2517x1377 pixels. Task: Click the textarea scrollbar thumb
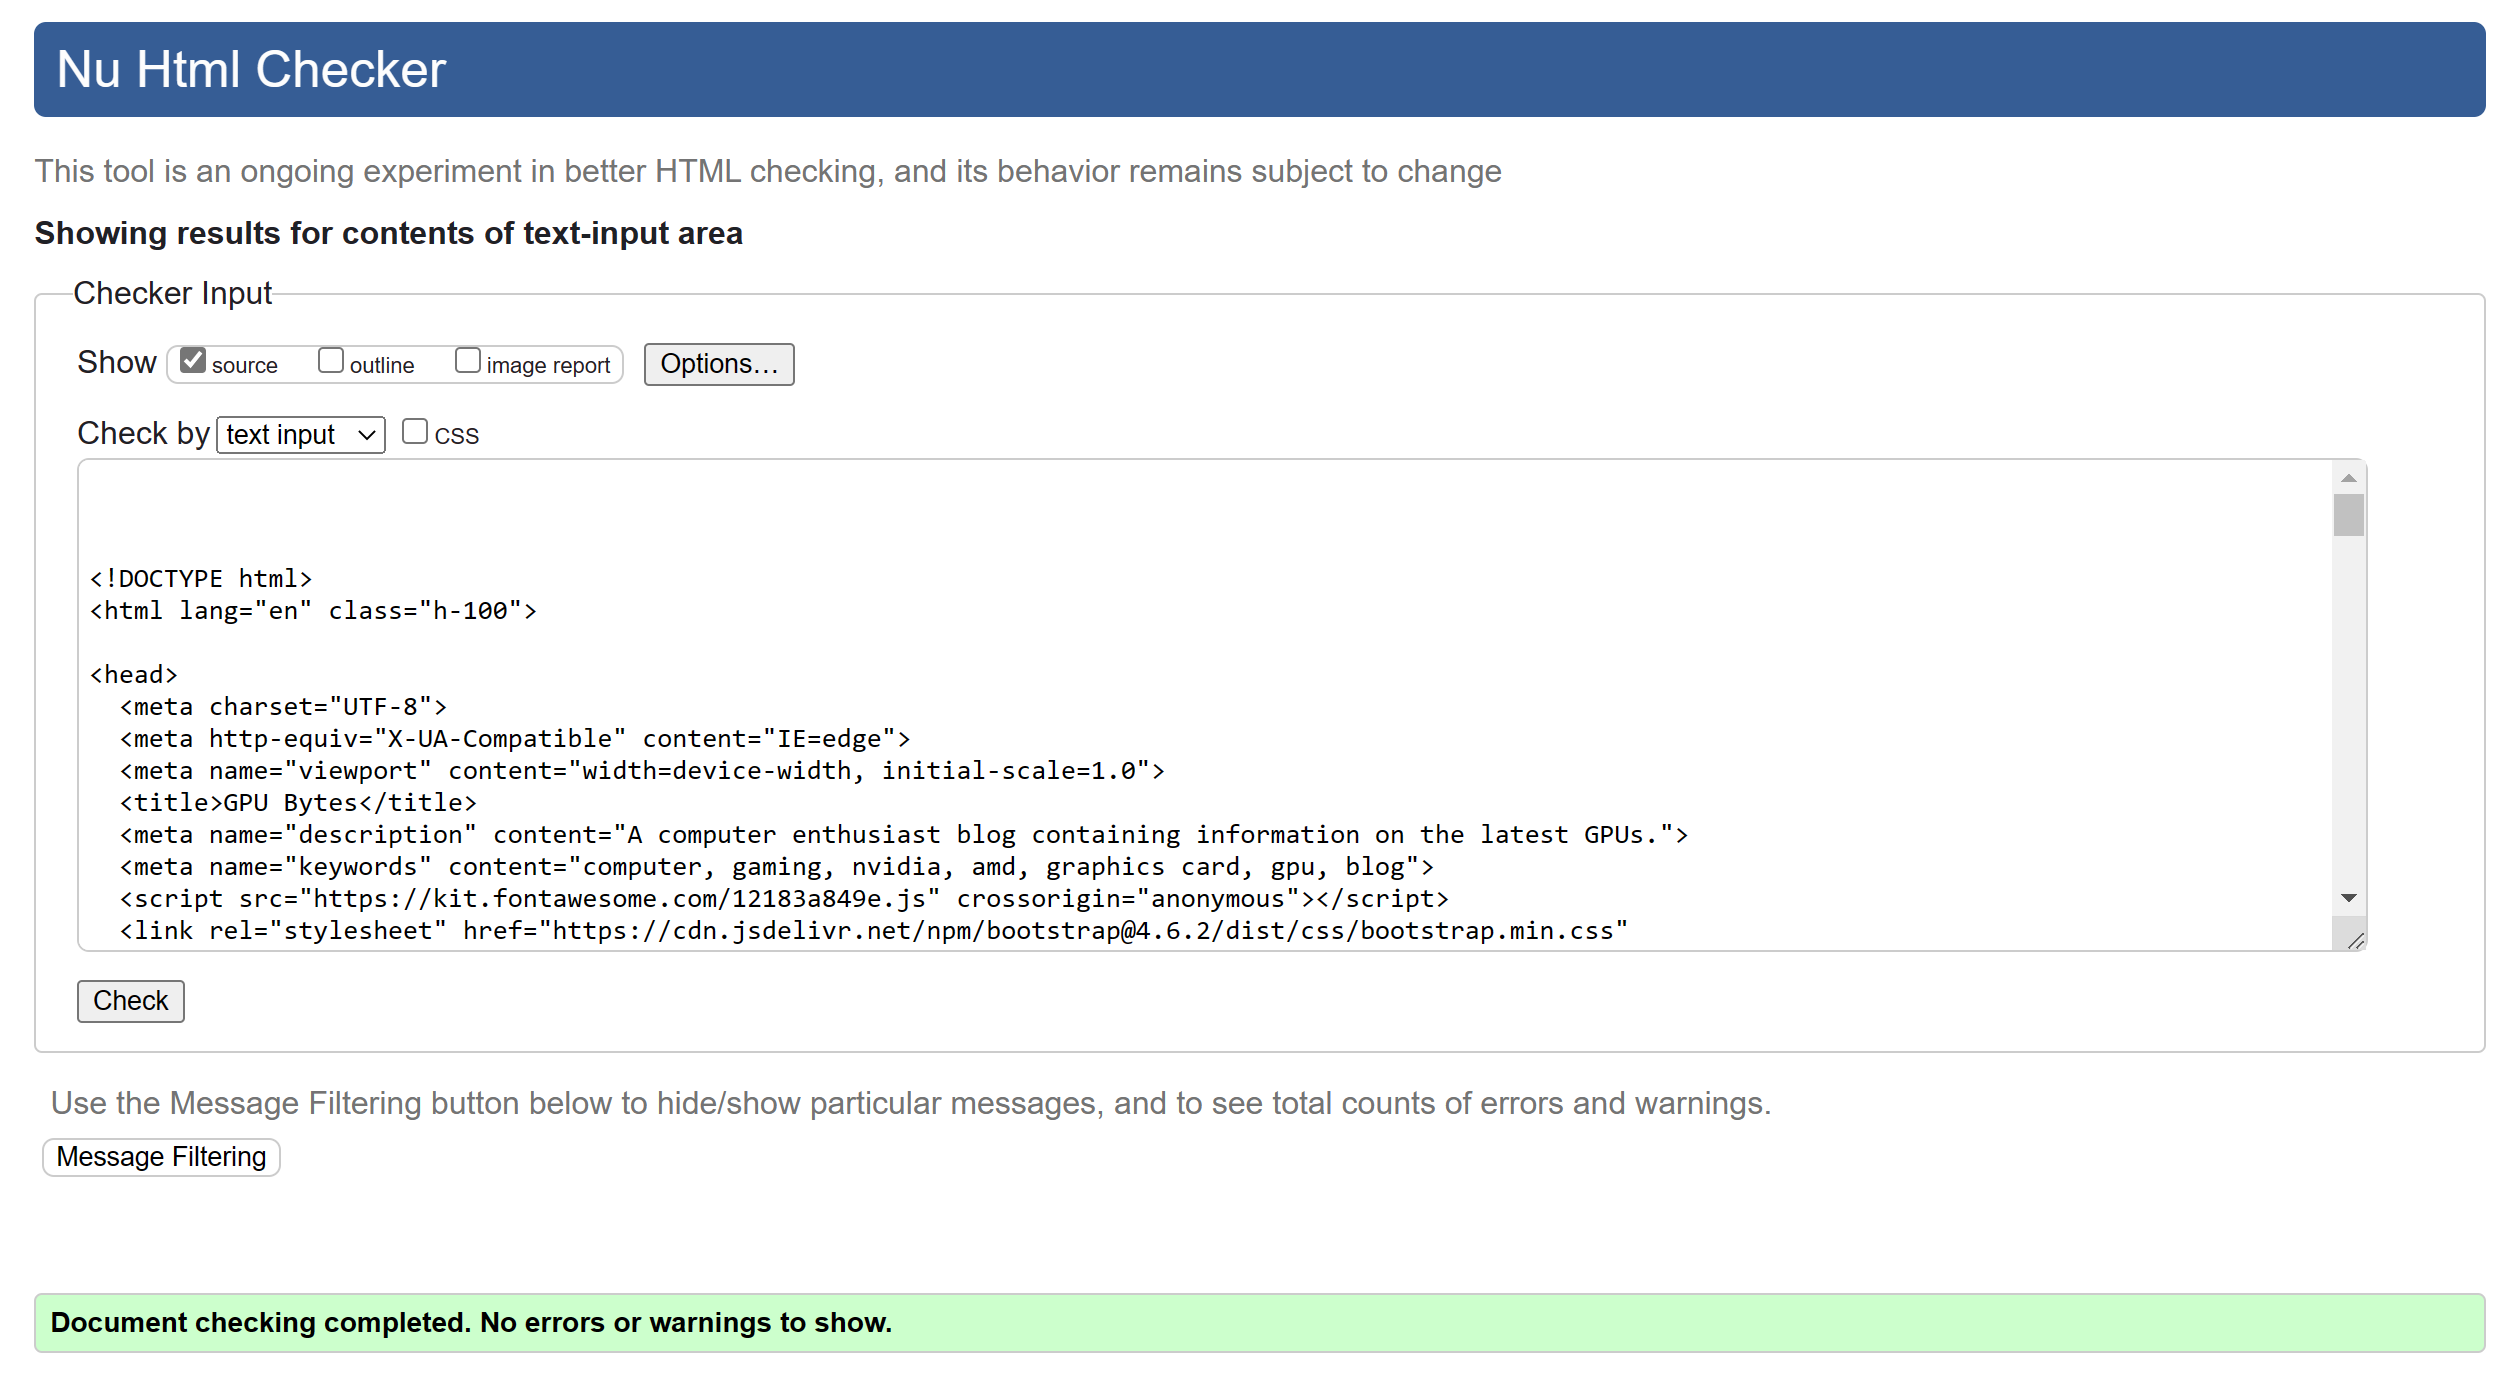[x=2348, y=516]
